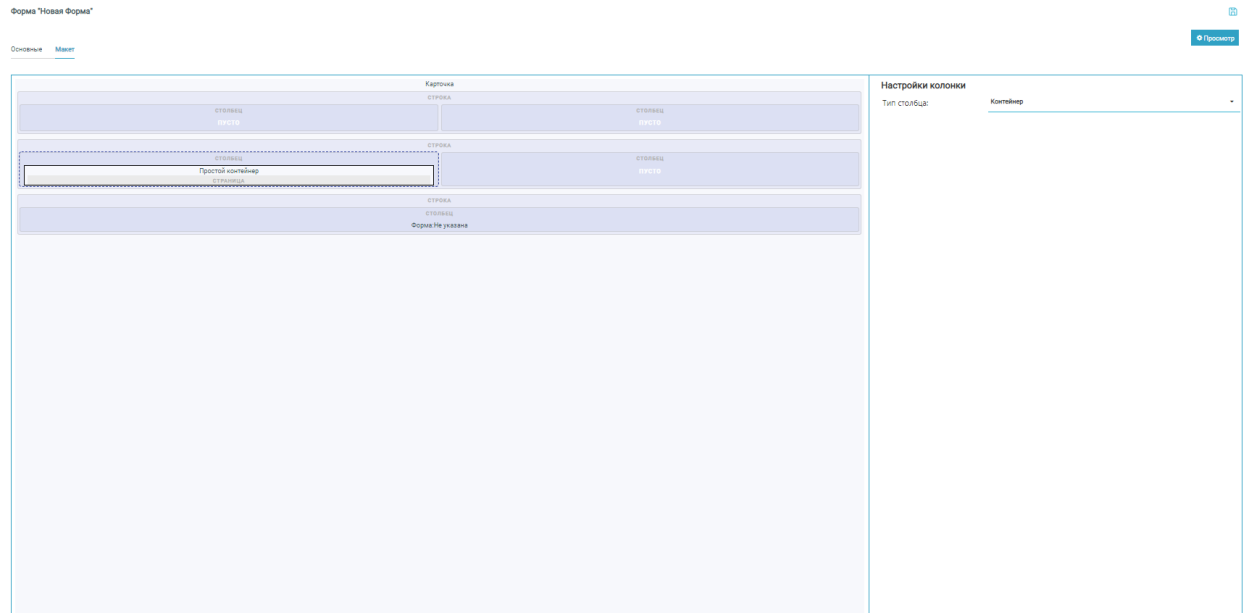Click the third СТРОКА row header
This screenshot has width=1250, height=613.
439,200
